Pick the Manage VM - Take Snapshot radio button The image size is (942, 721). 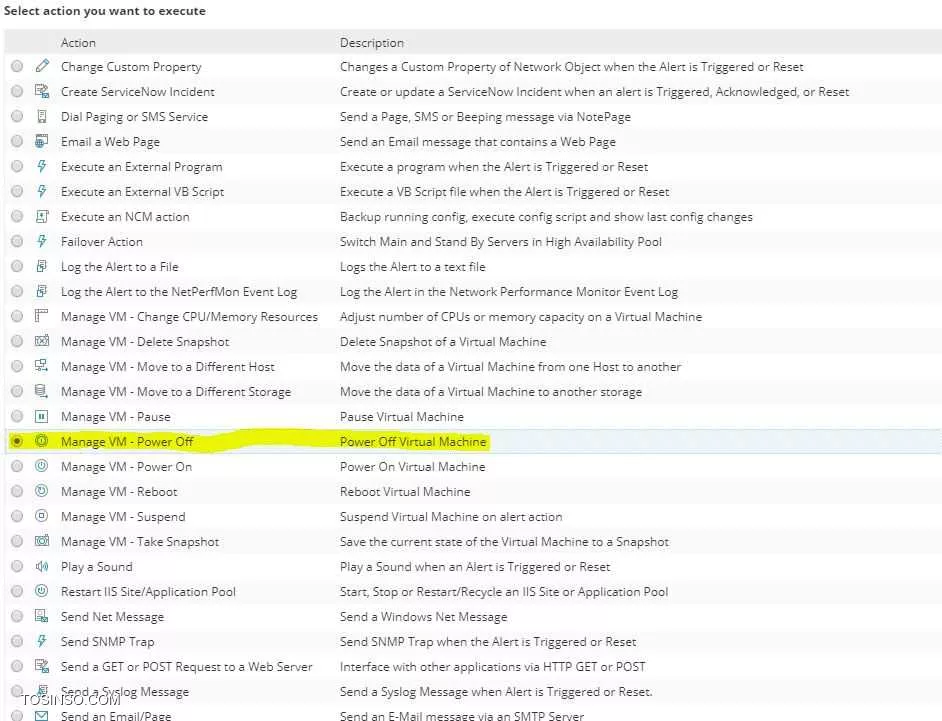click(x=17, y=541)
